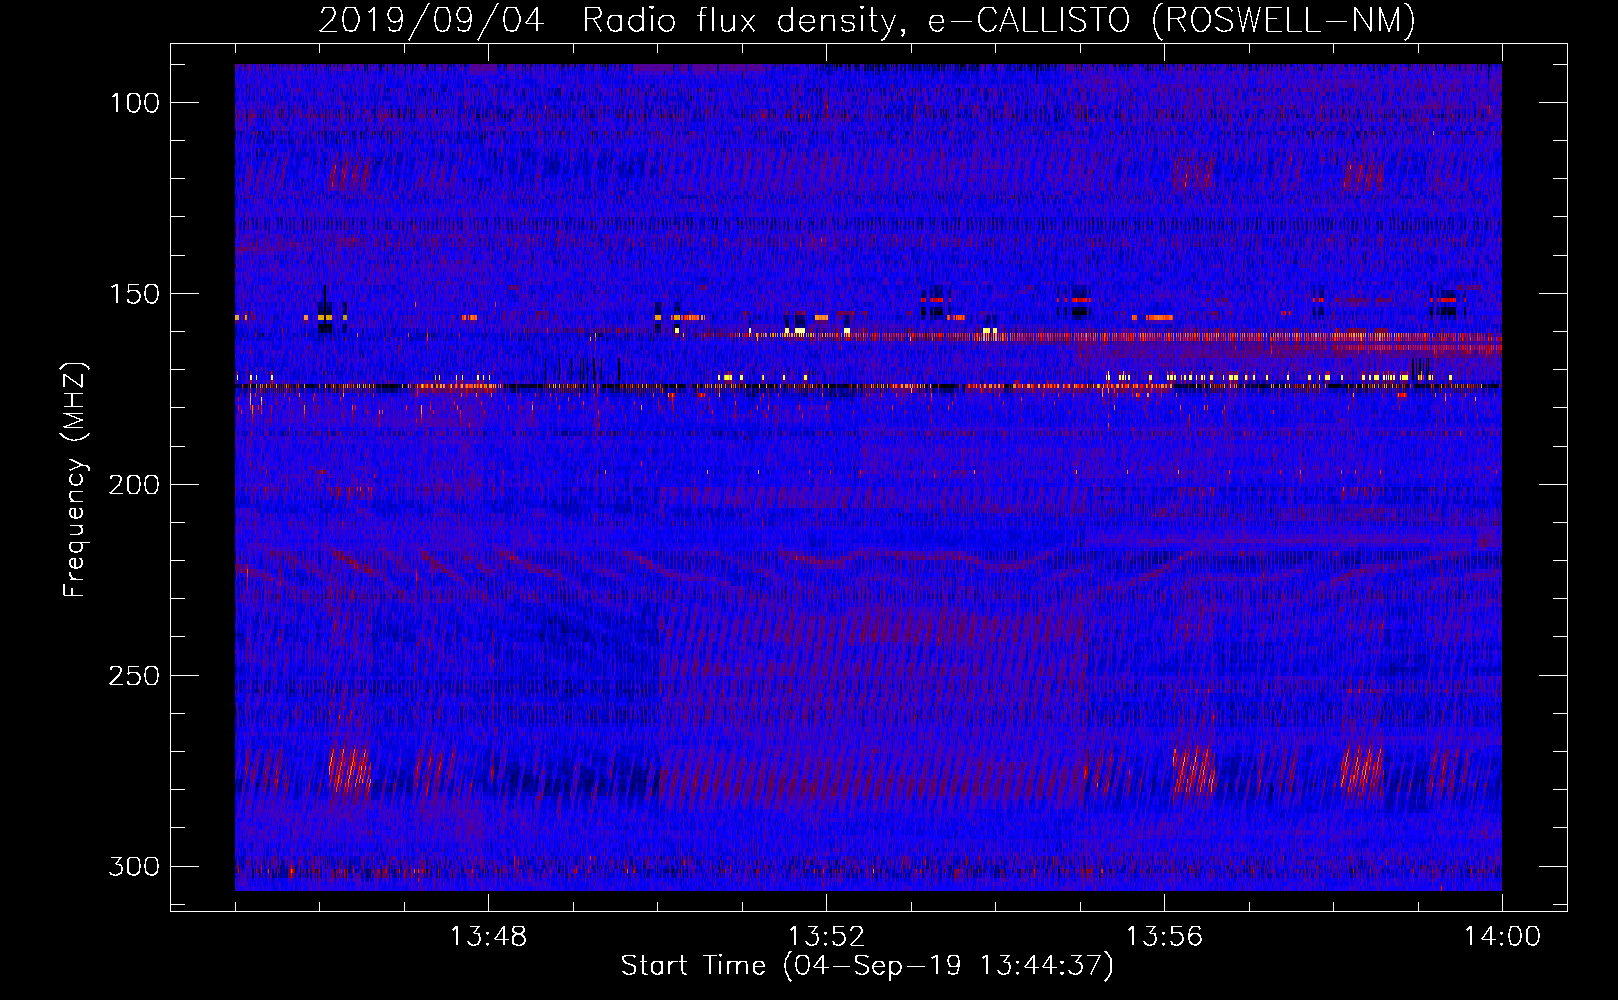1618x1000 pixels.
Task: Click the '200' frequency tick label
Action: click(x=134, y=485)
